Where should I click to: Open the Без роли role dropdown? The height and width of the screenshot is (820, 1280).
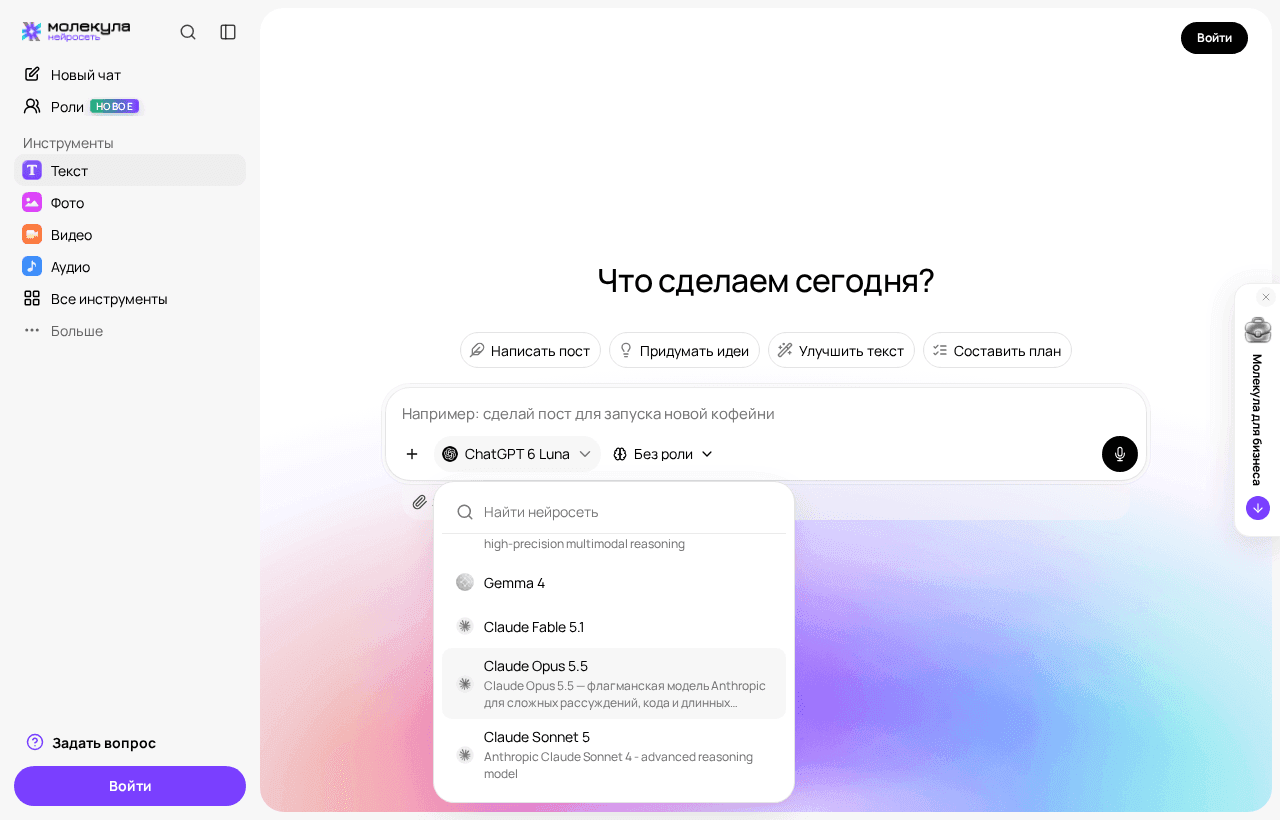[x=662, y=454]
